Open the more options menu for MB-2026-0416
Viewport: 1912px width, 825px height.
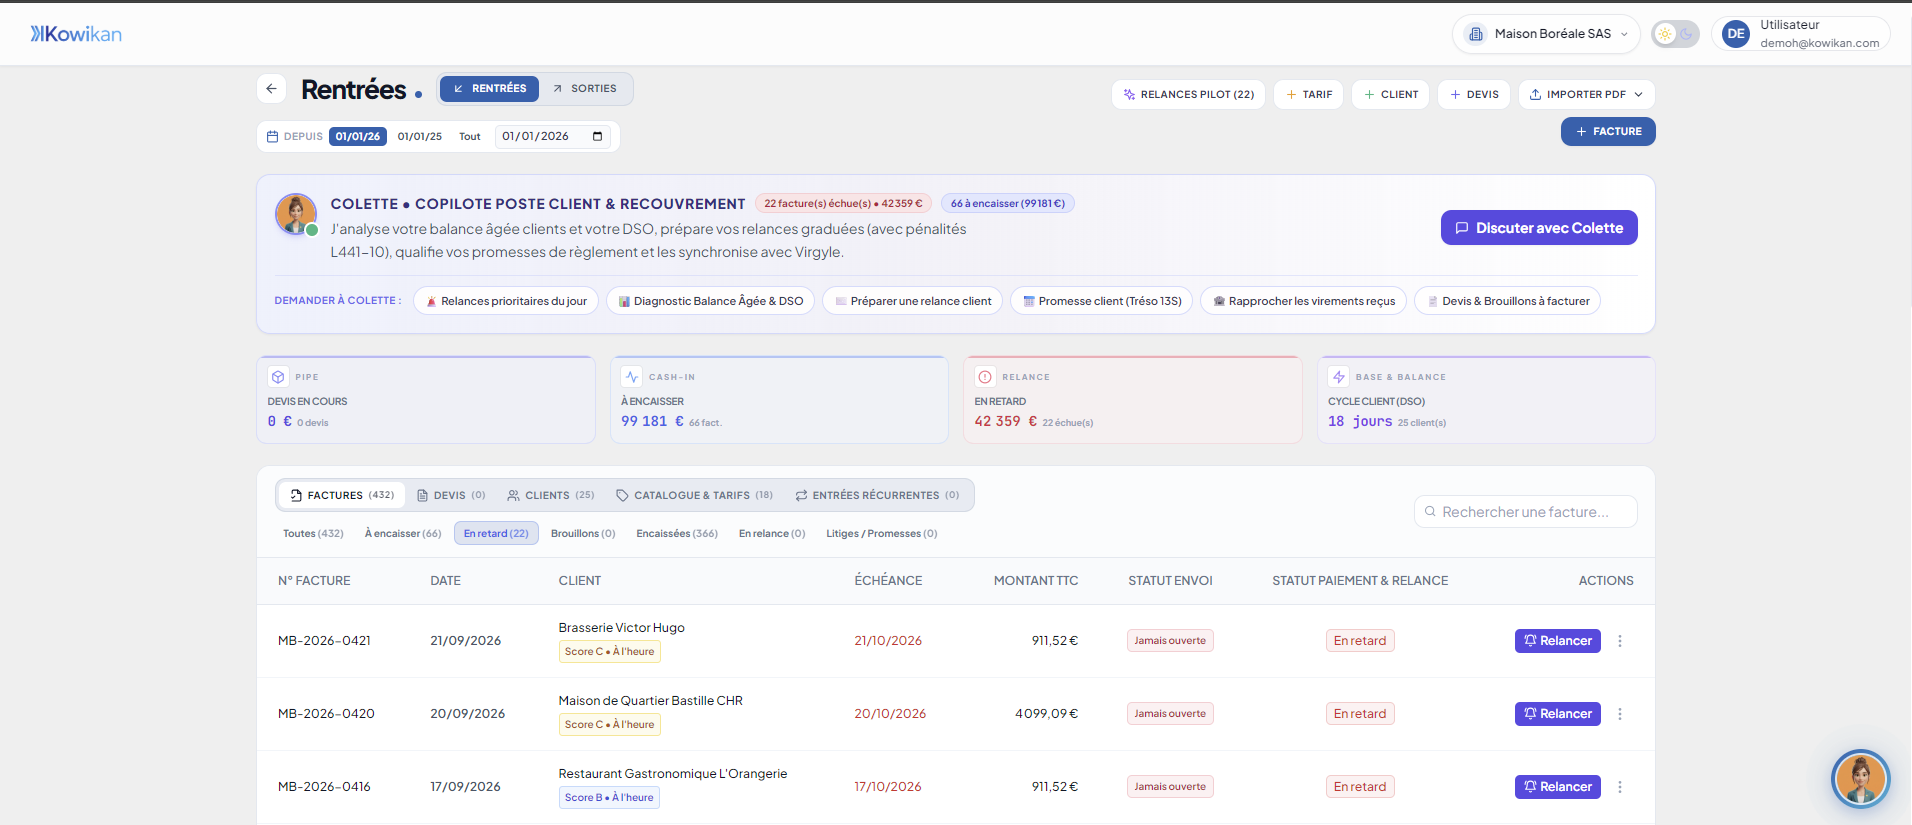click(x=1620, y=787)
